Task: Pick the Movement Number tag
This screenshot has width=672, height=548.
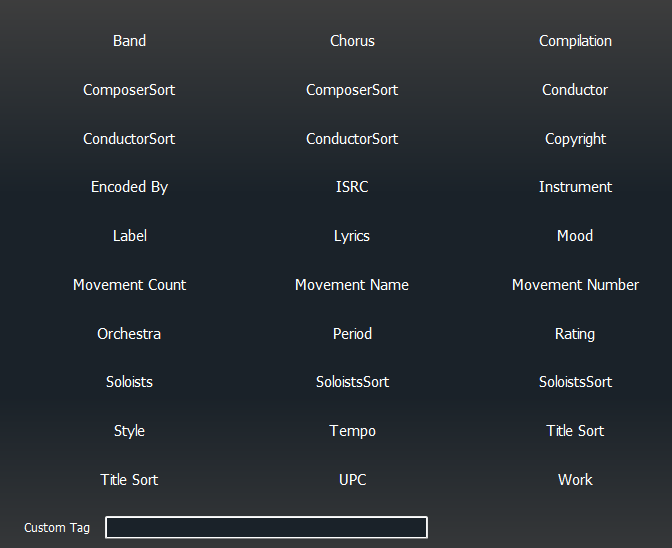Action: coord(575,285)
